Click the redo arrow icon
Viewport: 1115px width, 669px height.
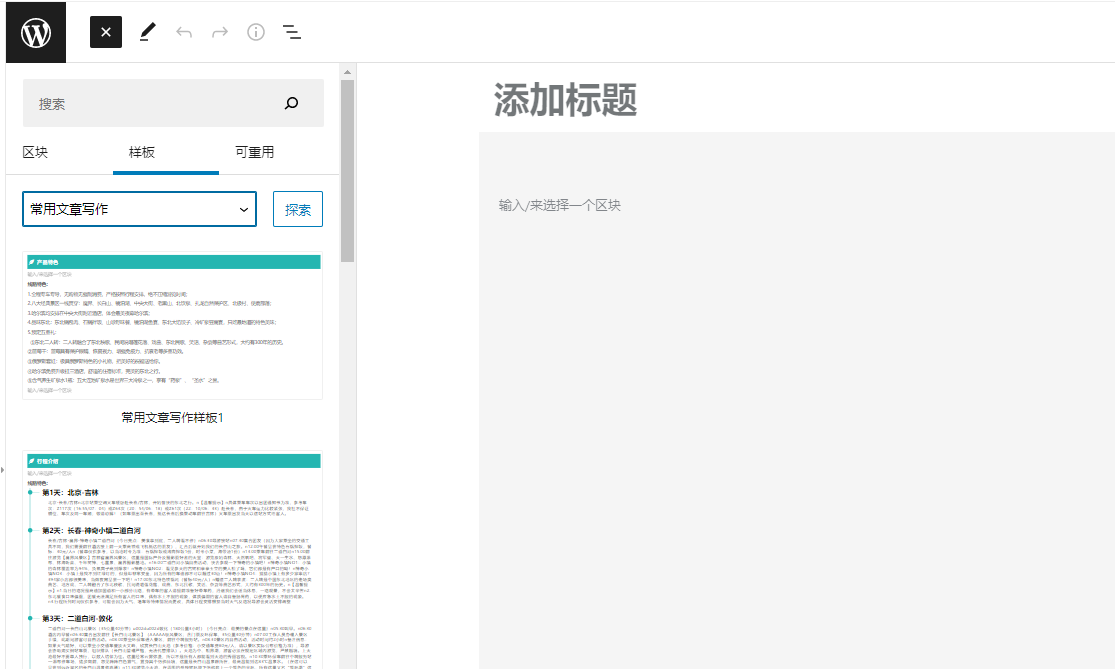pyautogui.click(x=219, y=31)
